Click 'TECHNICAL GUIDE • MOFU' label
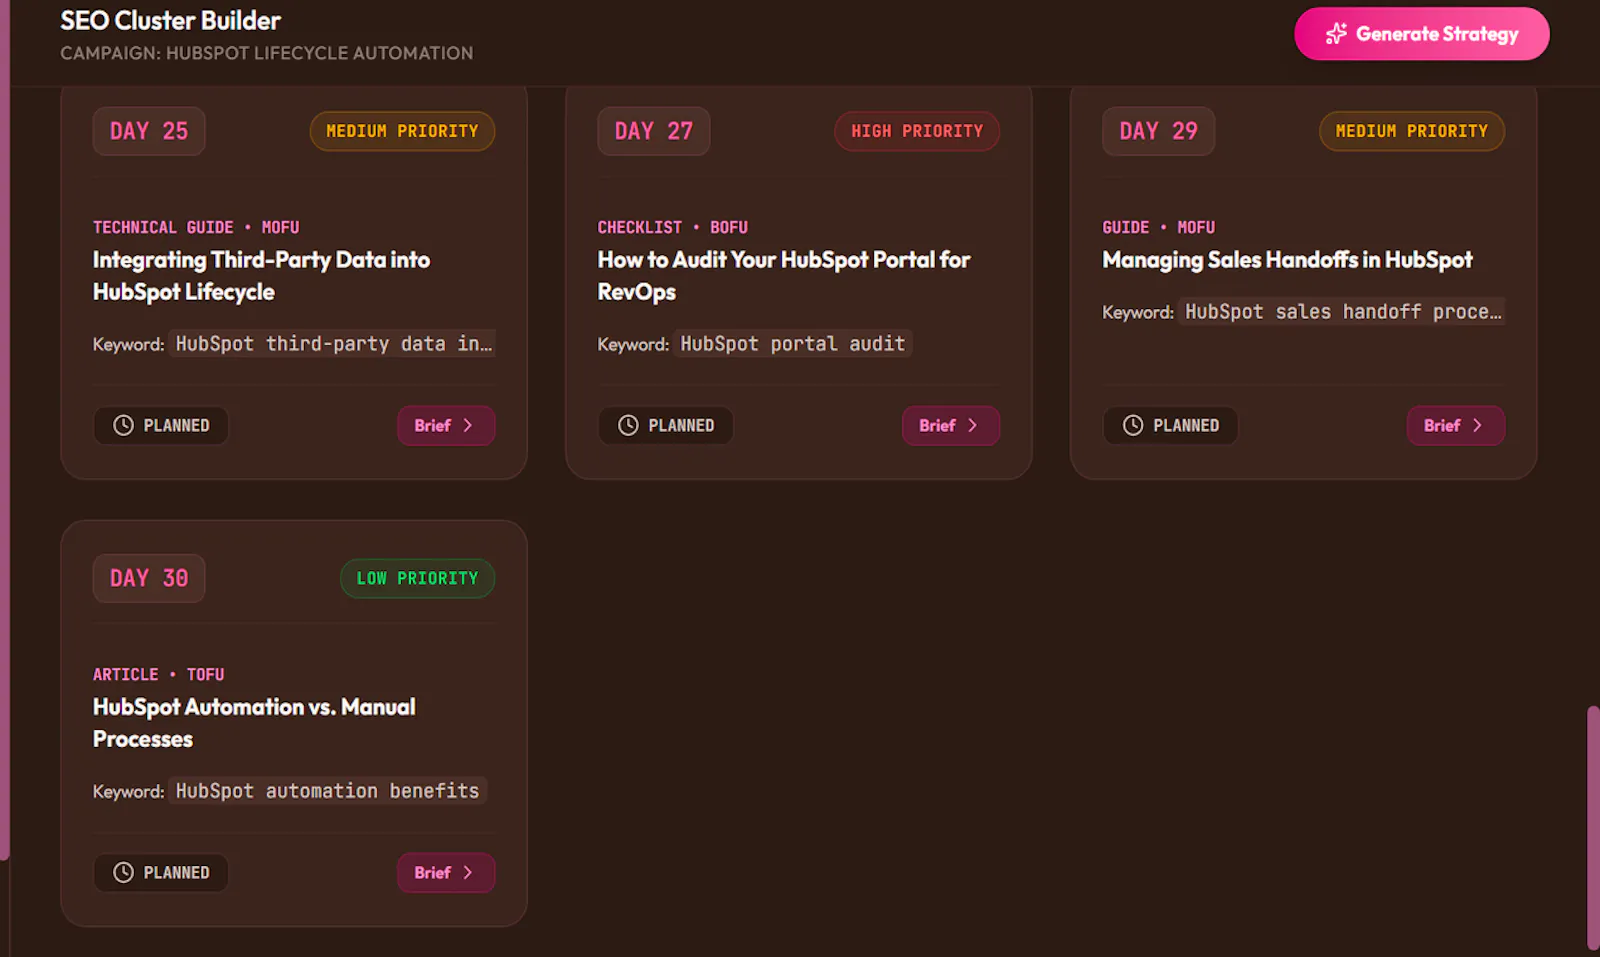 click(x=196, y=227)
